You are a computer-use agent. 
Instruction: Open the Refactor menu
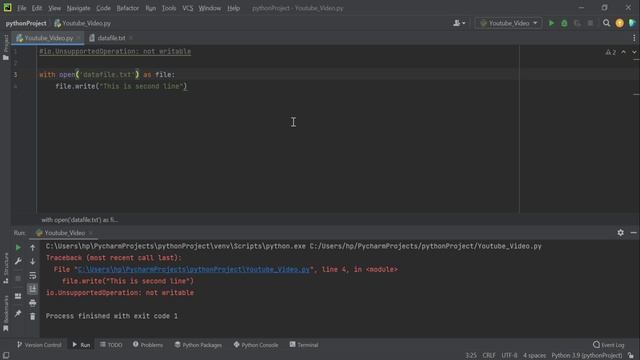[x=128, y=8]
